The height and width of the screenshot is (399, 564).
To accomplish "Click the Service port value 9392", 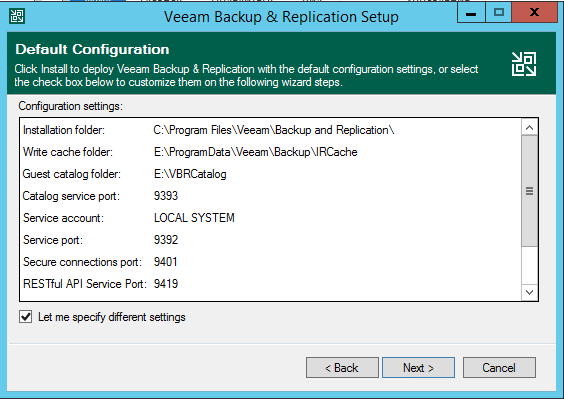I will click(x=166, y=240).
